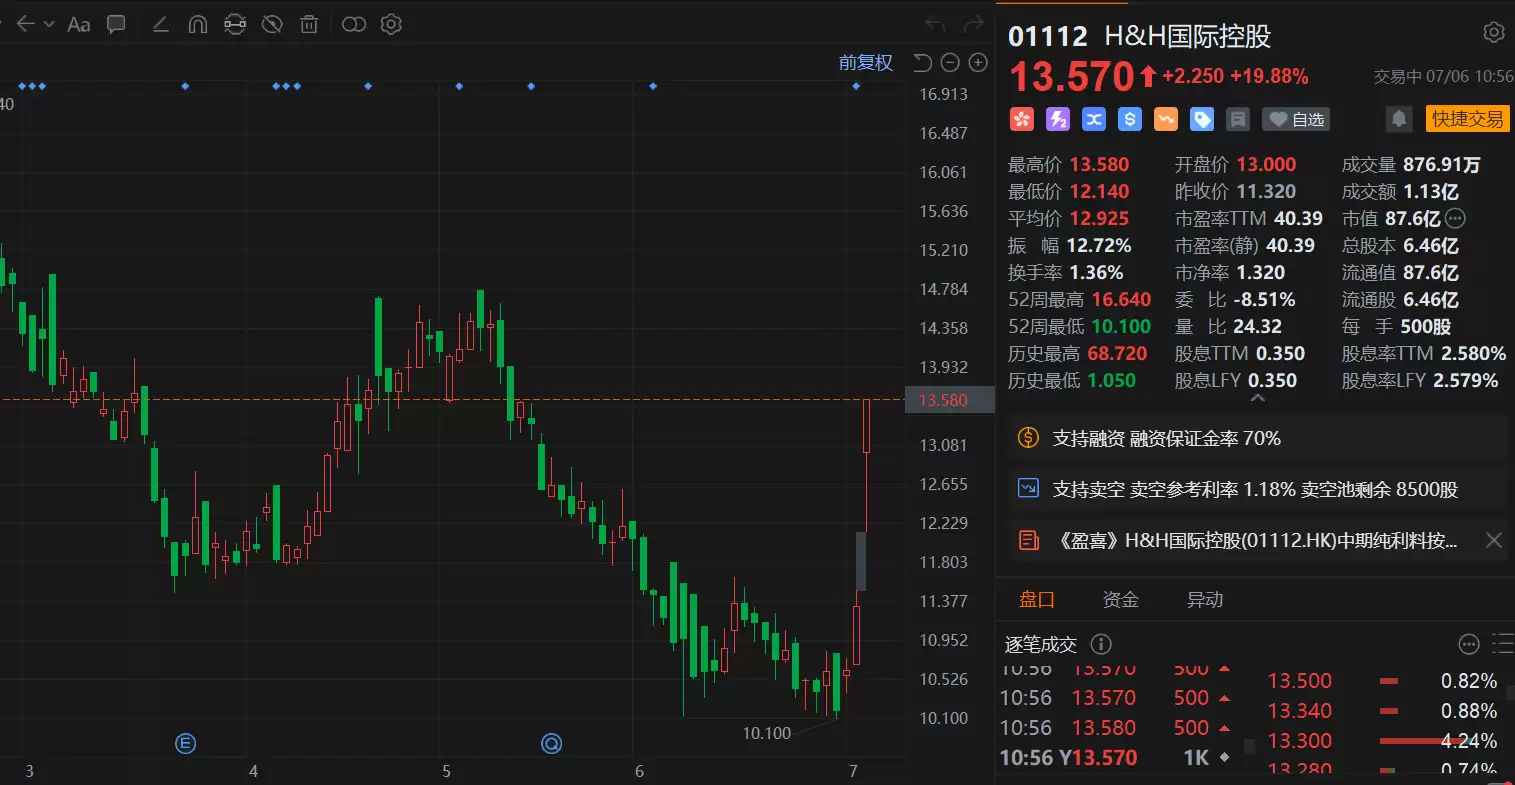
Task: Click the 市盈率TTM value 40.39
Action: click(x=1298, y=219)
